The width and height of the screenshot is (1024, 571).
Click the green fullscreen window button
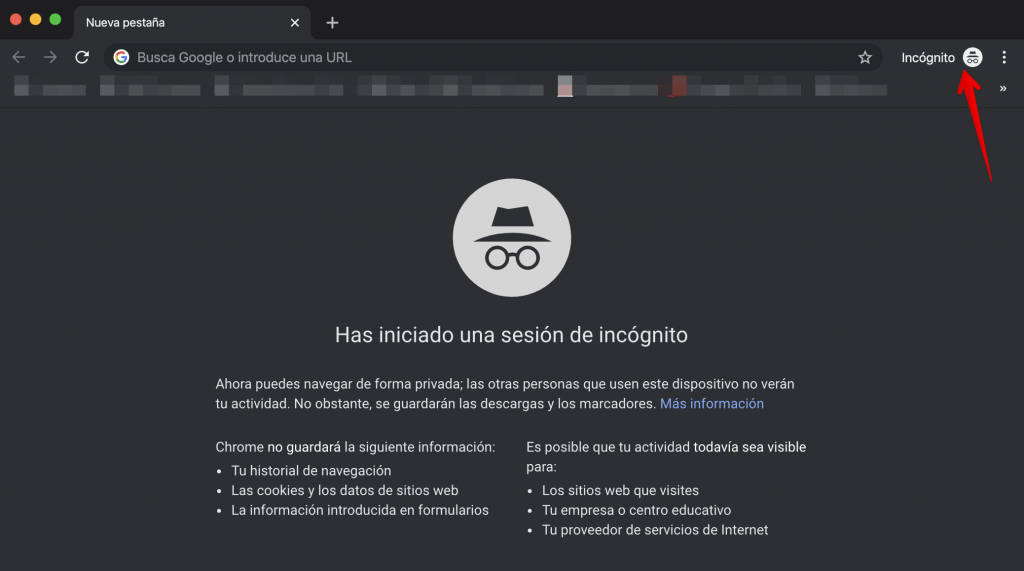(x=56, y=20)
